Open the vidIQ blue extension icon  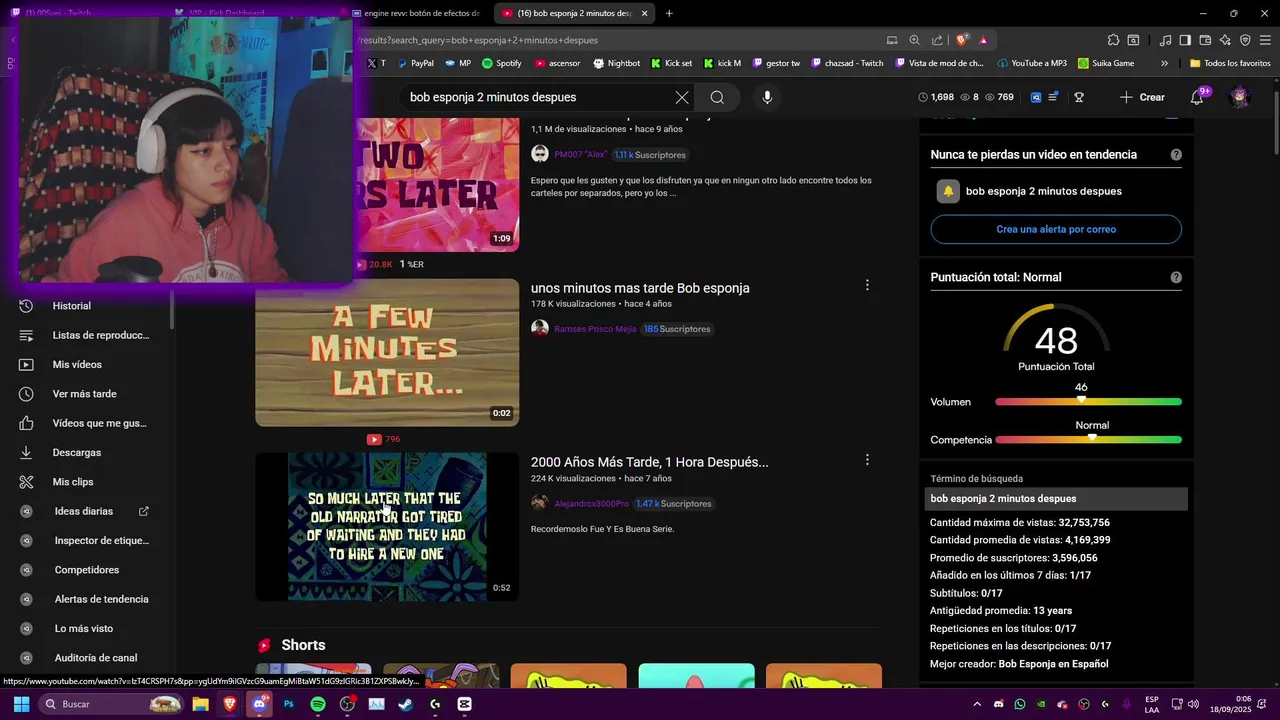1036,97
